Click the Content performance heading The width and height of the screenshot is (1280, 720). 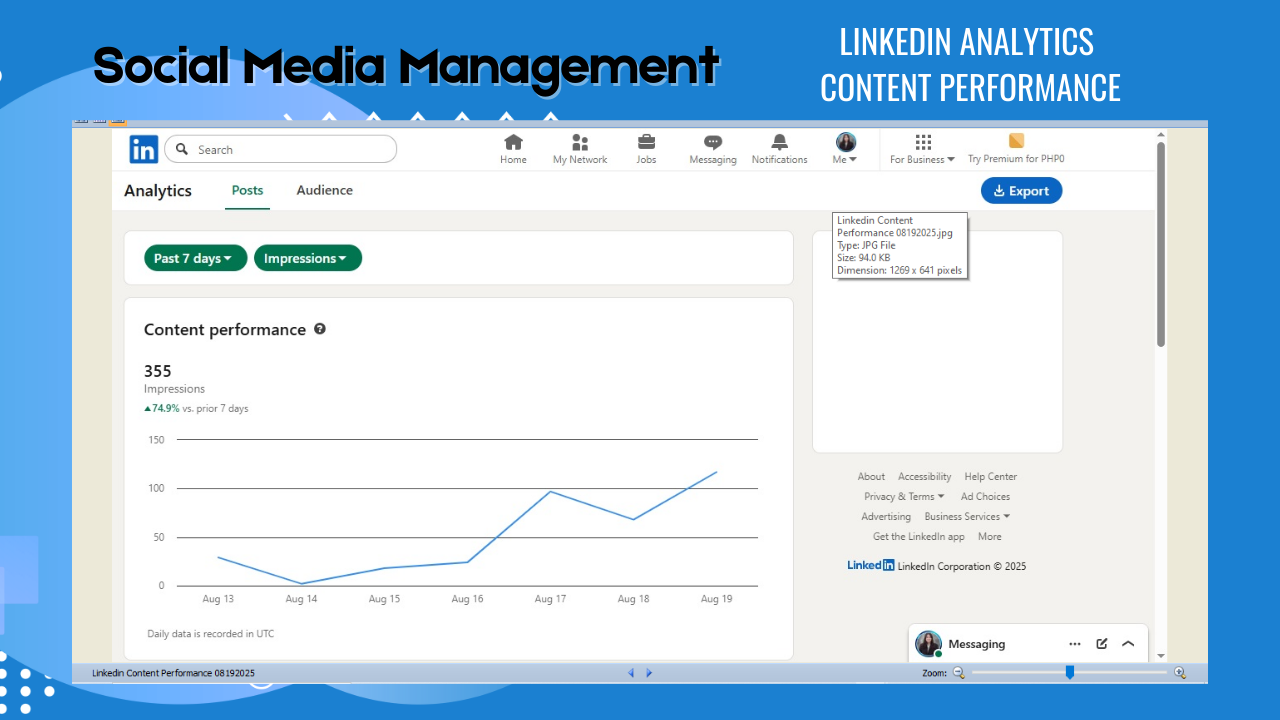[x=225, y=330]
